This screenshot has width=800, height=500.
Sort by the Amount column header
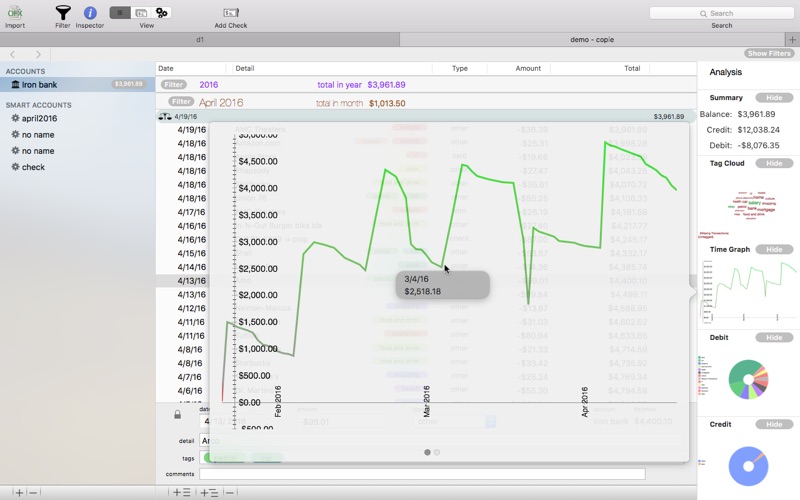point(528,68)
